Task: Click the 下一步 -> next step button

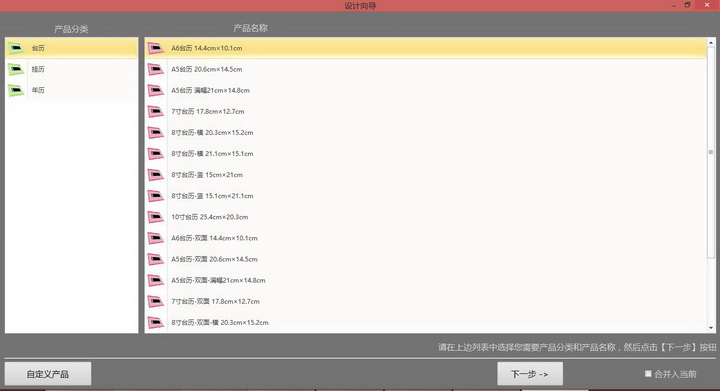Action: click(530, 374)
